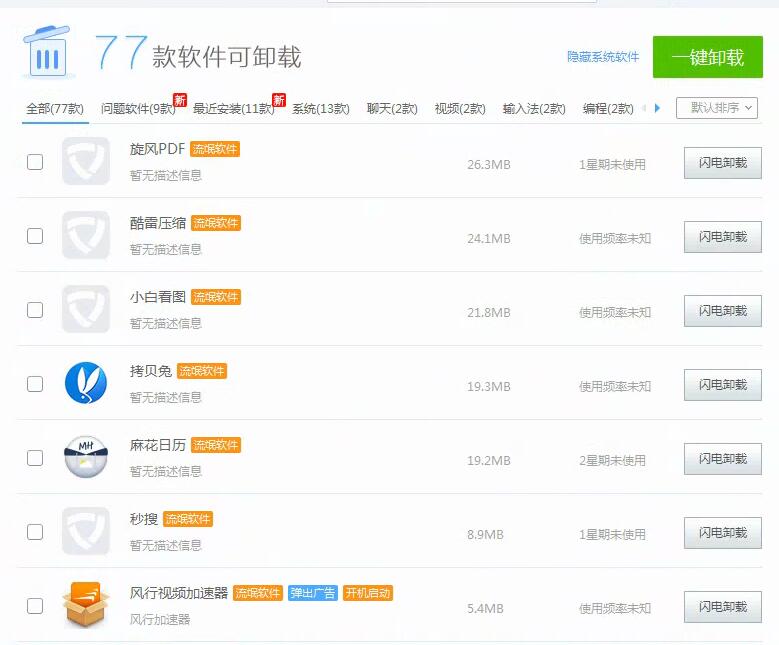Click 闪电卸载 for 旋风PDF

click(x=723, y=163)
